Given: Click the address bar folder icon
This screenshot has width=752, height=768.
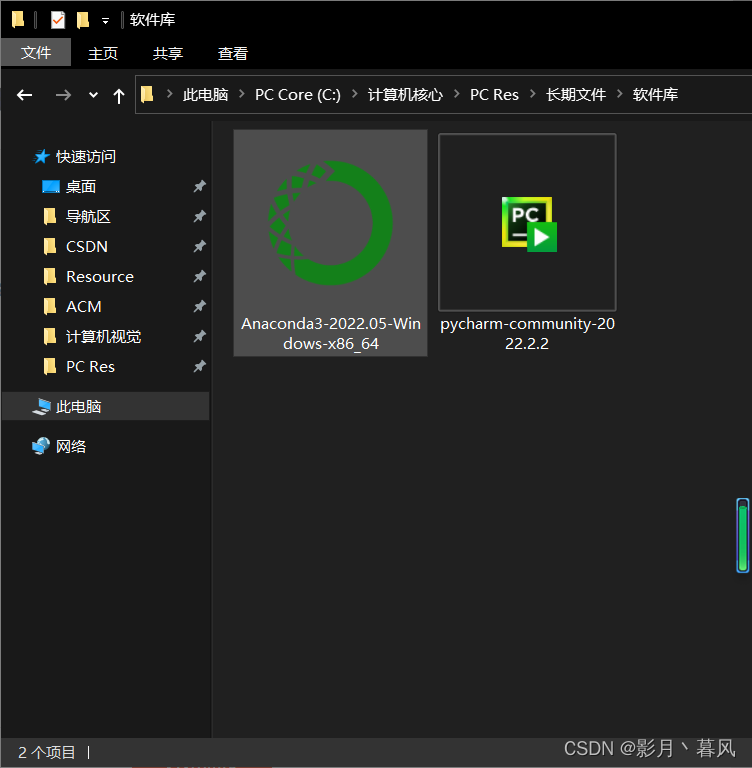Looking at the screenshot, I should point(147,94).
